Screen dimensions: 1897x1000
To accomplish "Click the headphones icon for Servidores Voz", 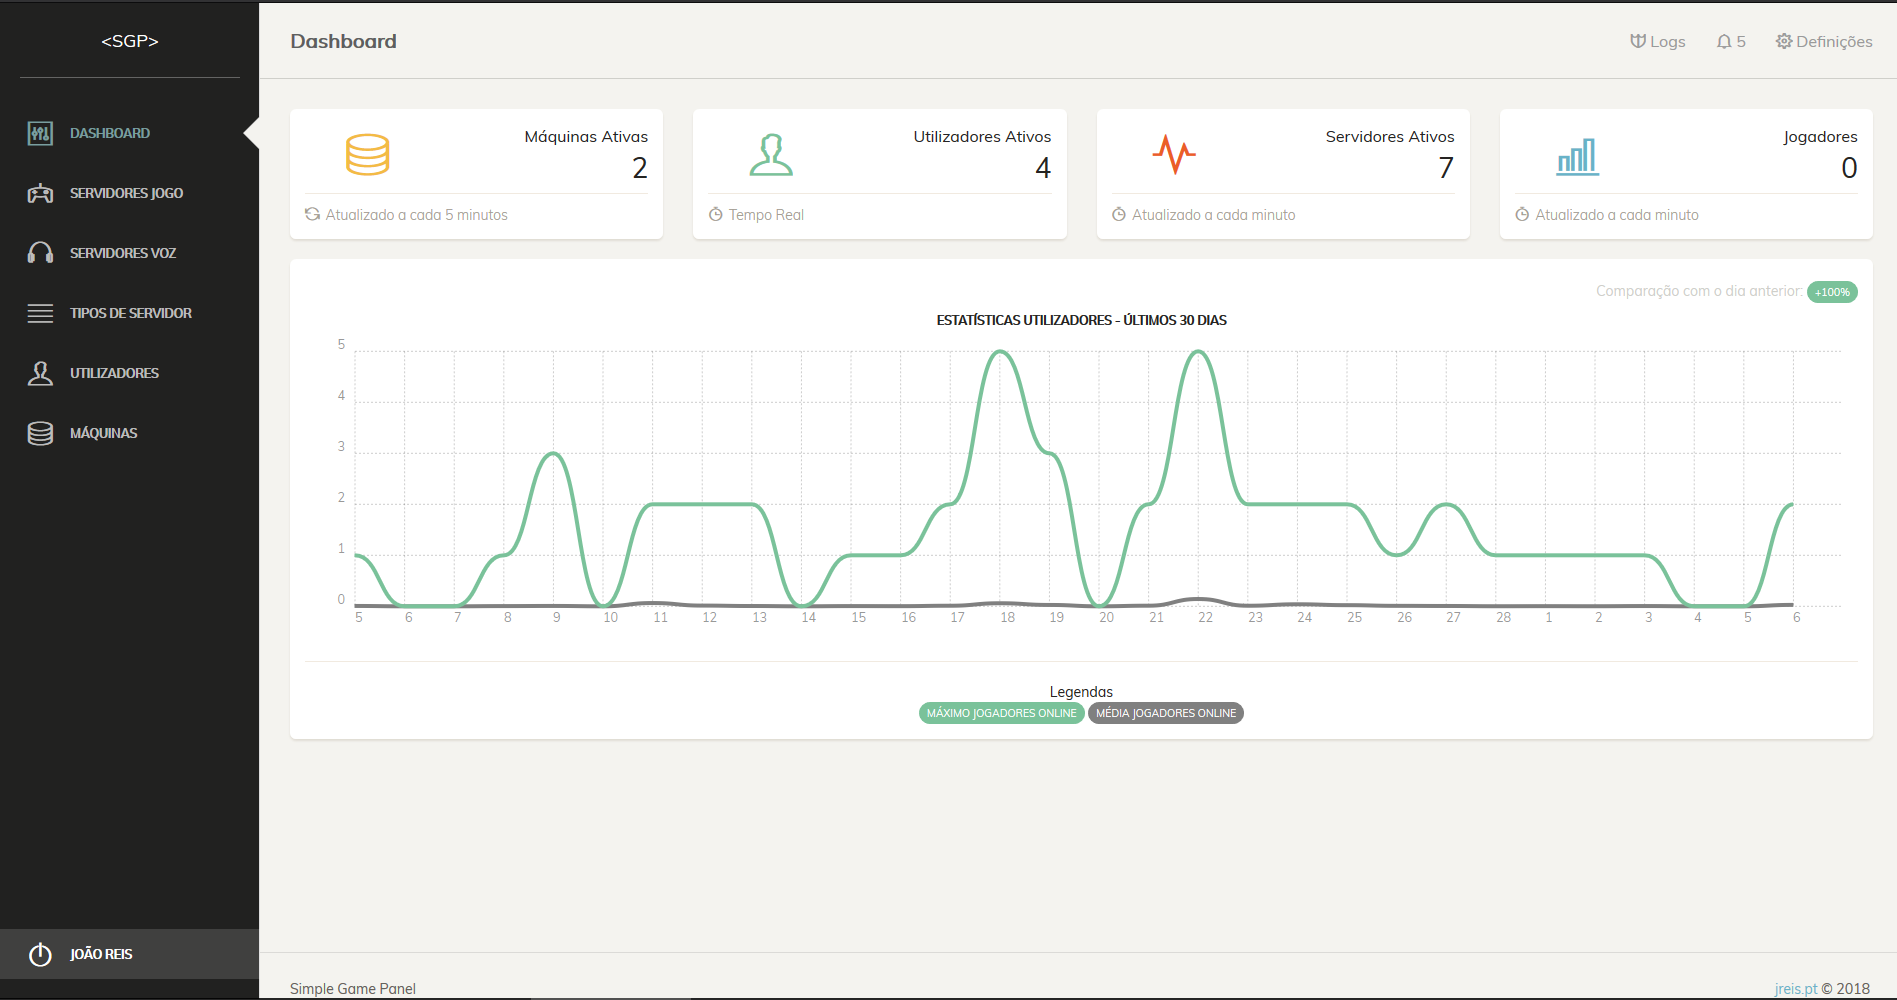I will point(40,253).
